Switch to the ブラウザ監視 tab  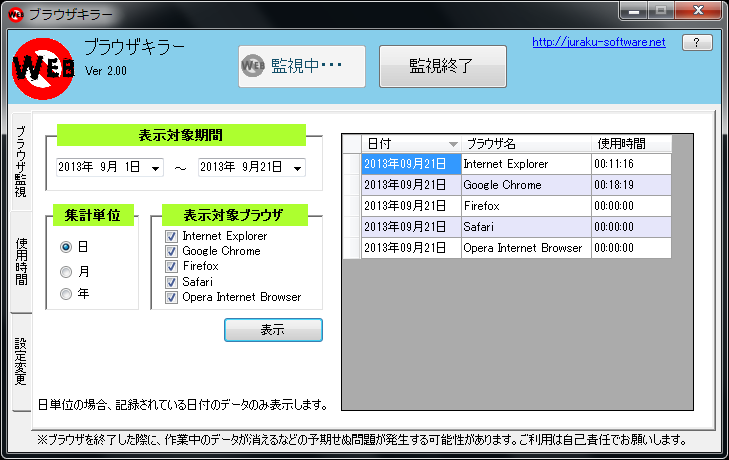pyautogui.click(x=21, y=161)
